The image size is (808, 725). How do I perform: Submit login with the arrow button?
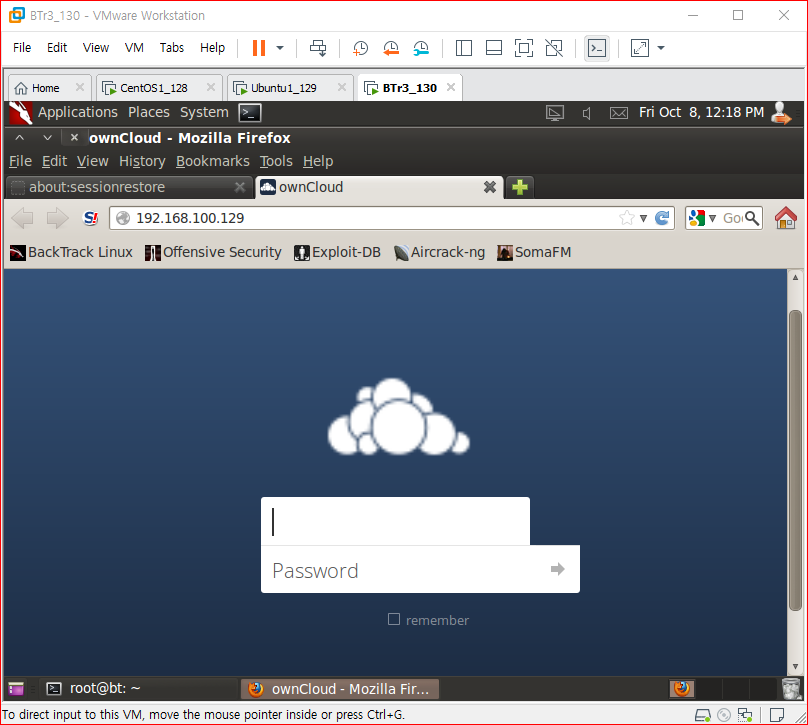pyautogui.click(x=558, y=569)
